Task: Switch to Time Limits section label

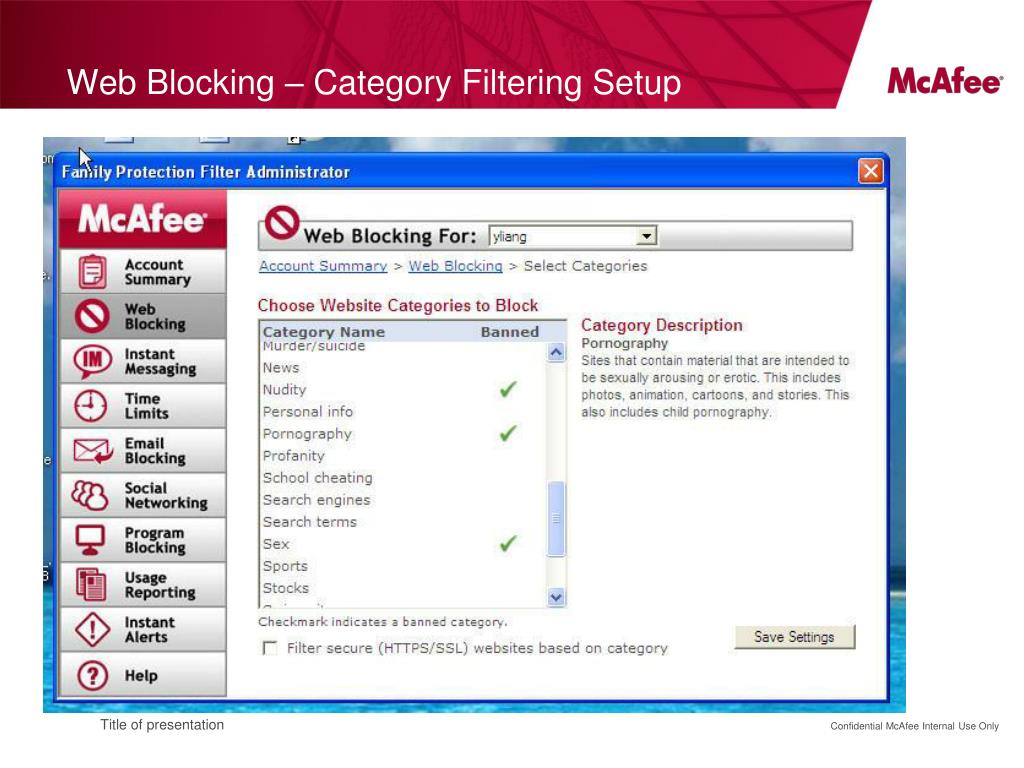Action: (146, 406)
